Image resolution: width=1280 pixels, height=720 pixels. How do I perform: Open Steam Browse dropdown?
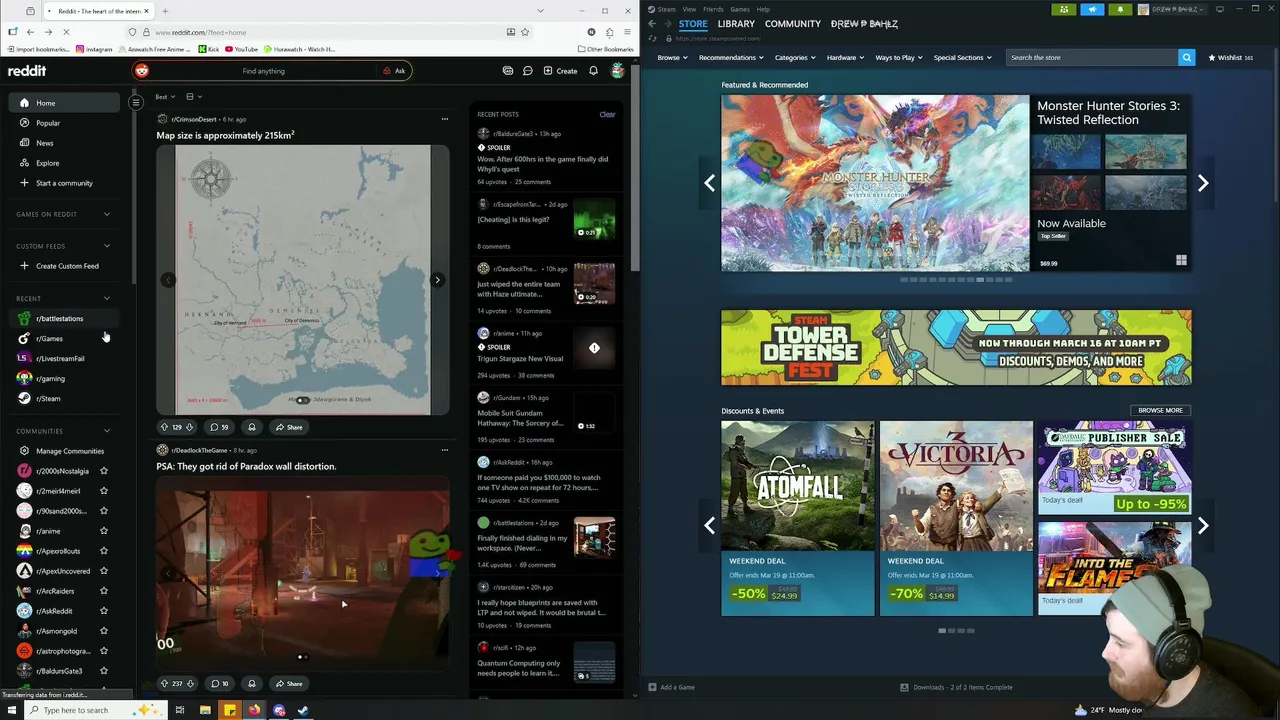pyautogui.click(x=672, y=57)
